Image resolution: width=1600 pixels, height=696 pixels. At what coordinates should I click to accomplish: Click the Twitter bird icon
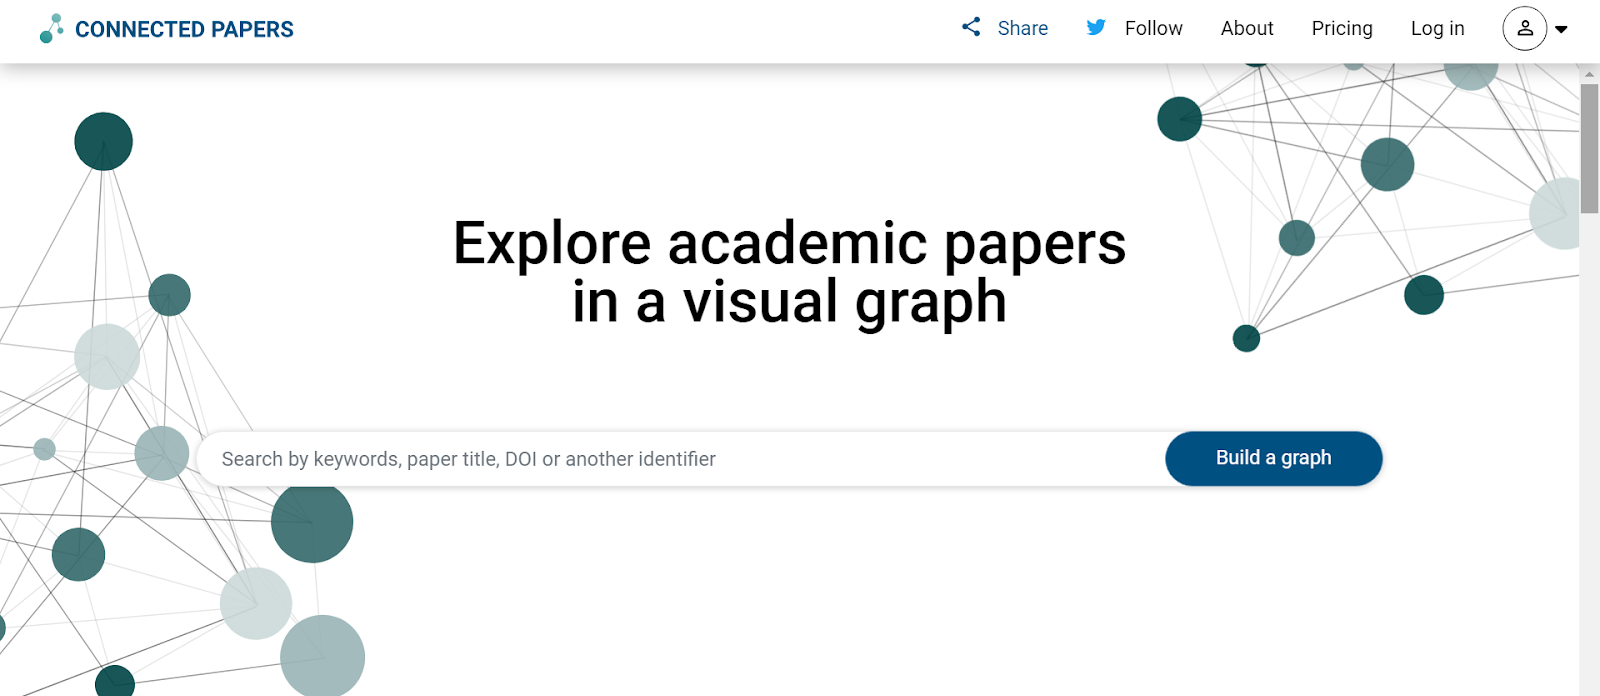click(x=1097, y=28)
